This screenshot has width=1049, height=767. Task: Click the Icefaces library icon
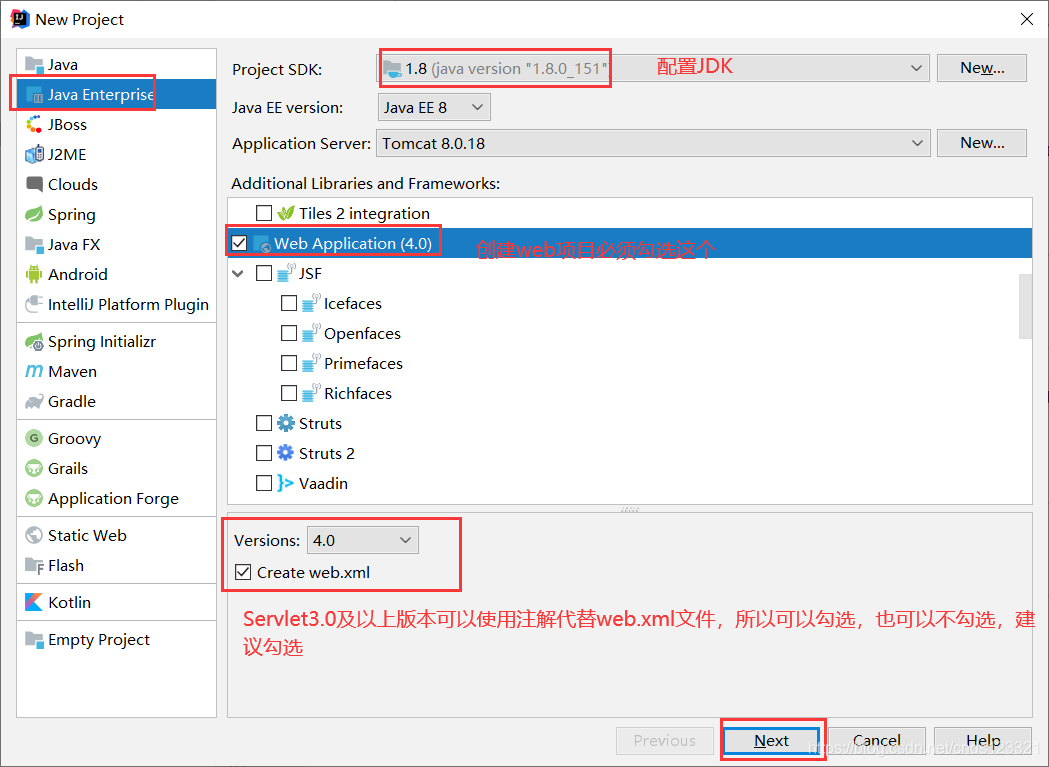point(310,303)
